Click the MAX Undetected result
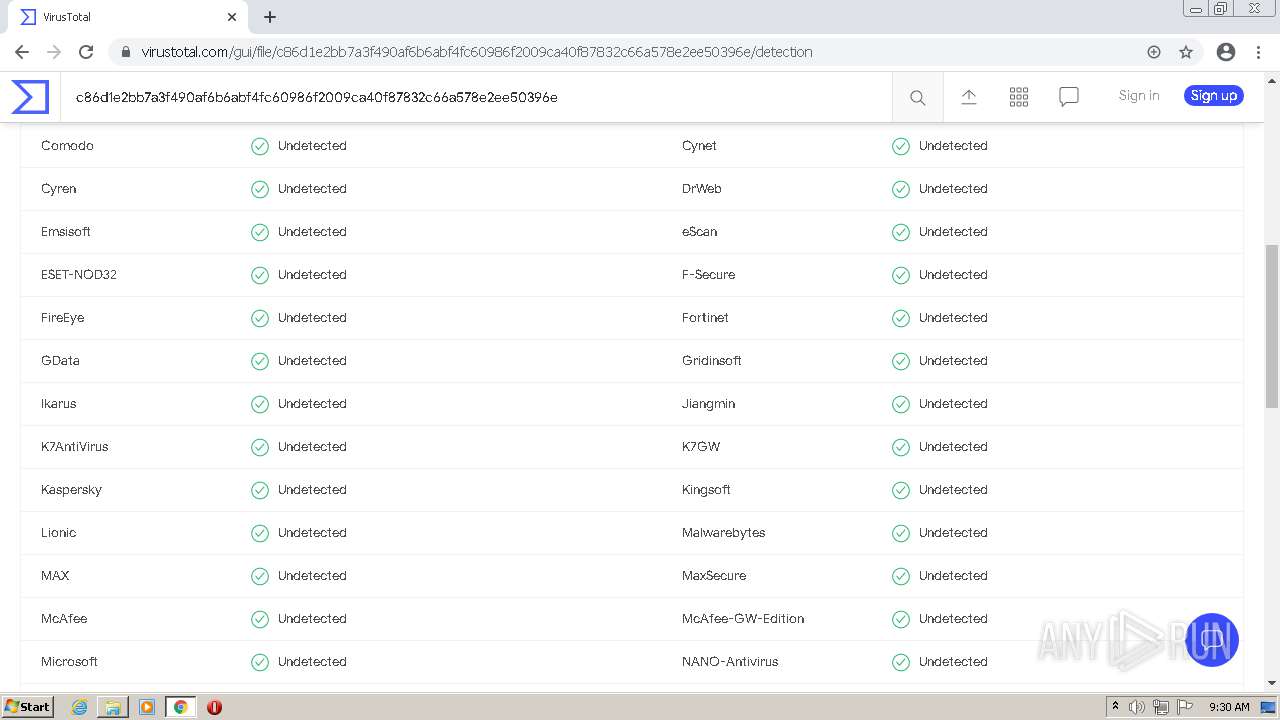The width and height of the screenshot is (1280, 720). pyautogui.click(x=312, y=576)
